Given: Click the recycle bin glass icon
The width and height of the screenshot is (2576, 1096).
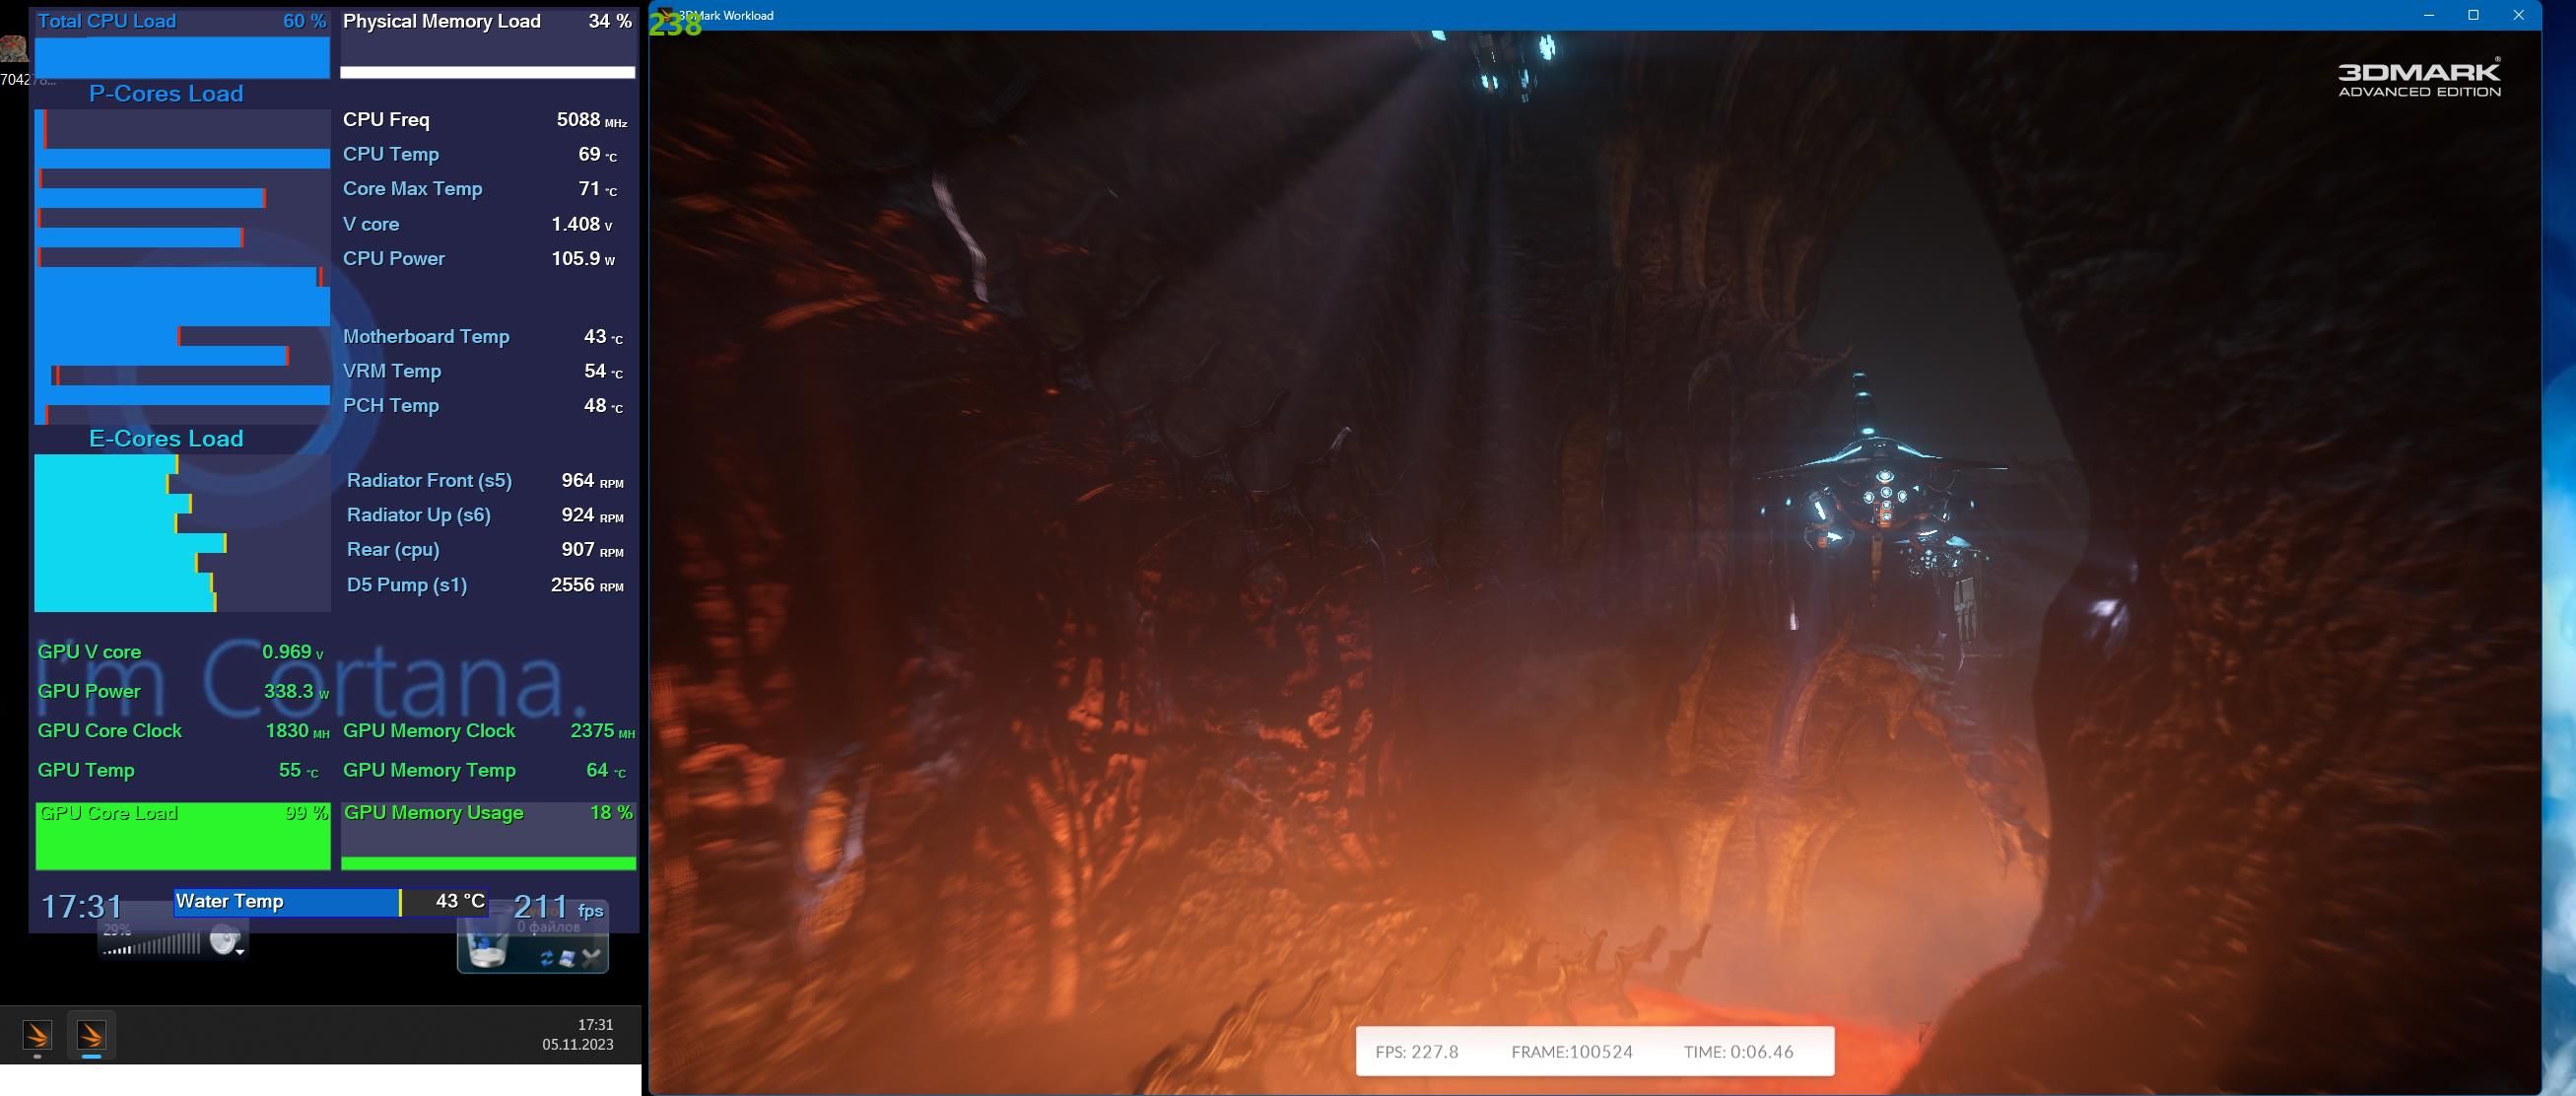Looking at the screenshot, I should click(488, 949).
